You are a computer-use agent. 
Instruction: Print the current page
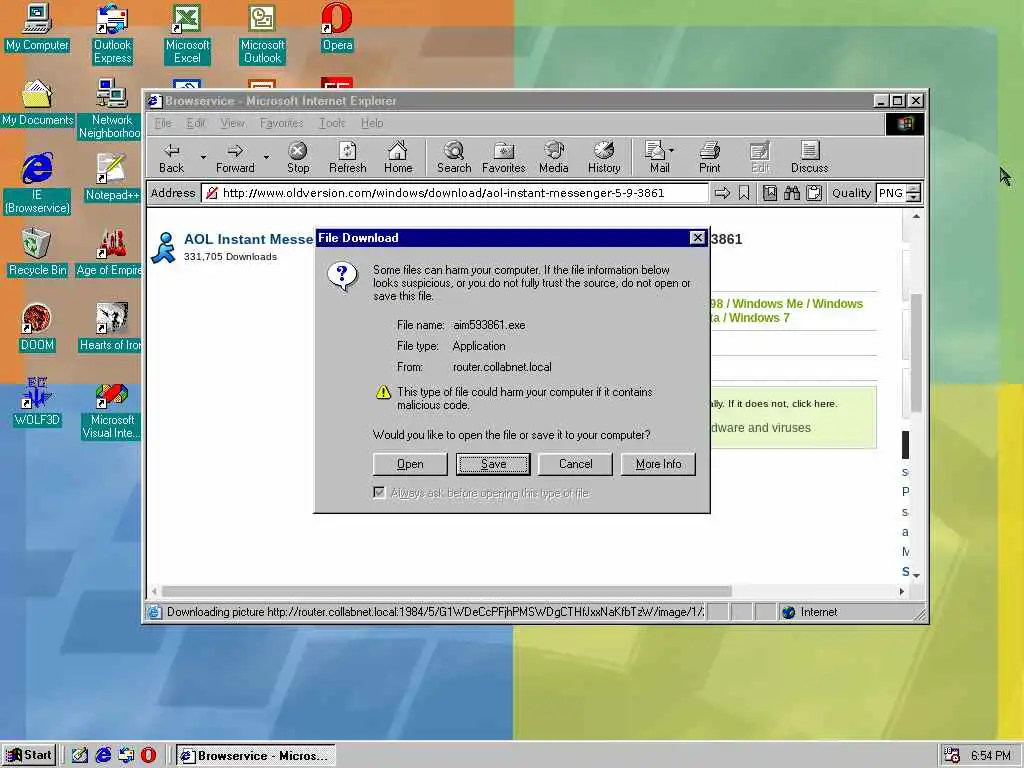pyautogui.click(x=709, y=157)
